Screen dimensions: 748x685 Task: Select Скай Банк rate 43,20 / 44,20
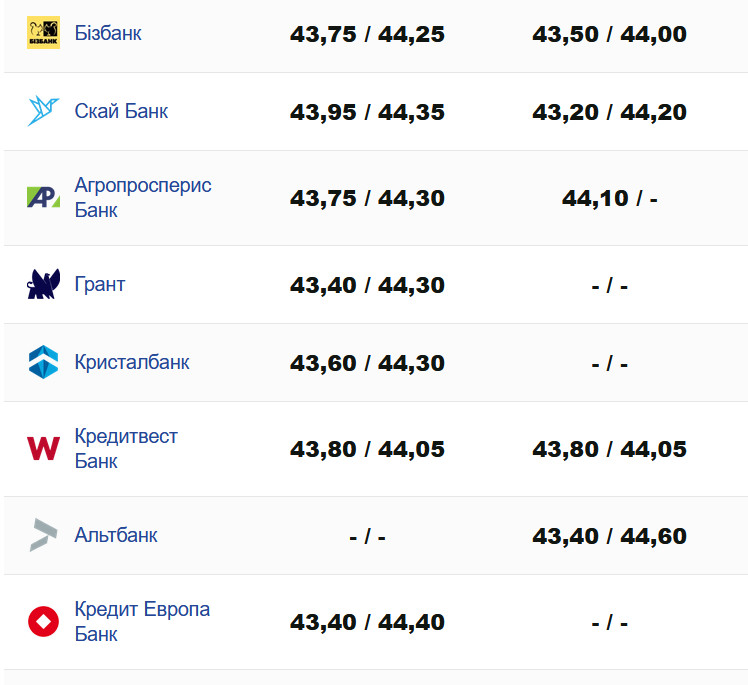609,112
